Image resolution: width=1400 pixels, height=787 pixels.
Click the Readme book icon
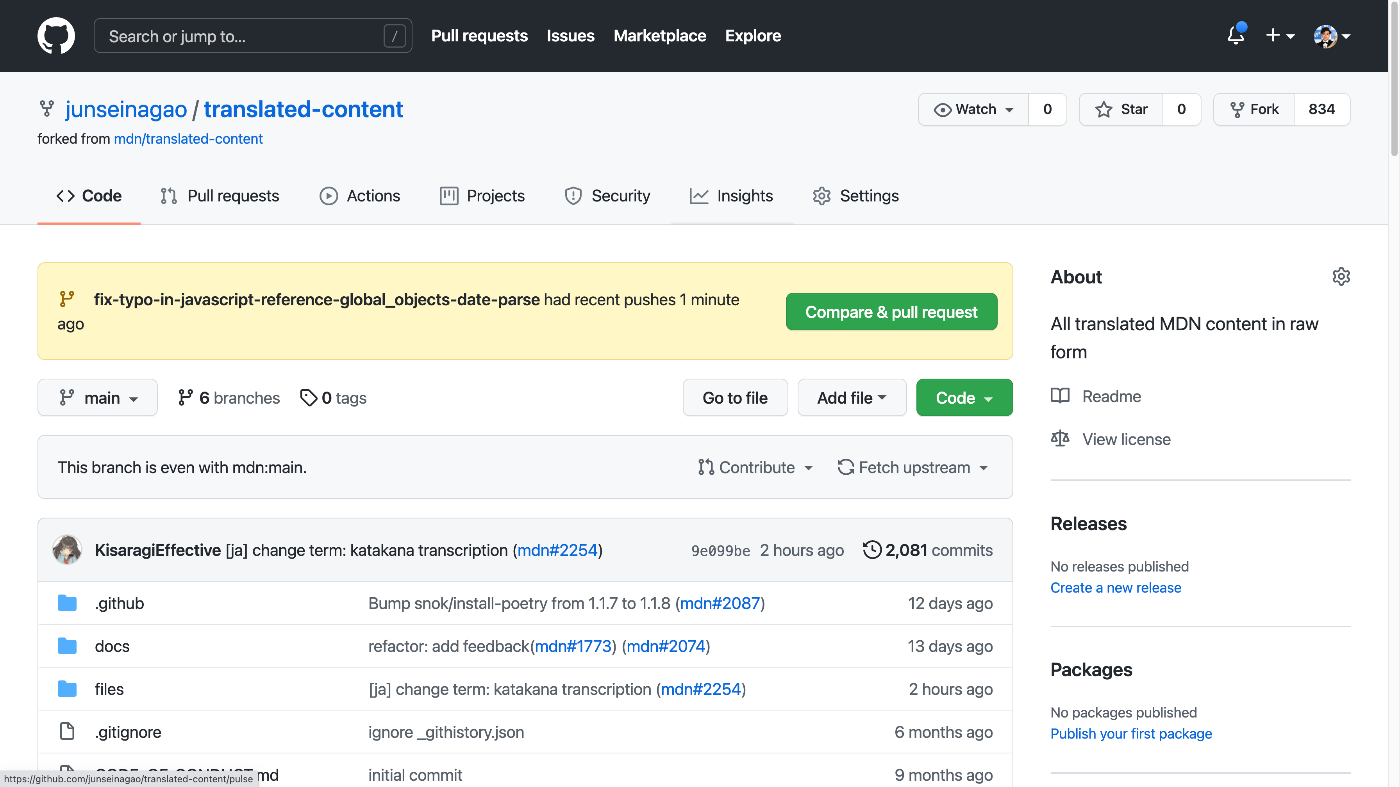1060,396
